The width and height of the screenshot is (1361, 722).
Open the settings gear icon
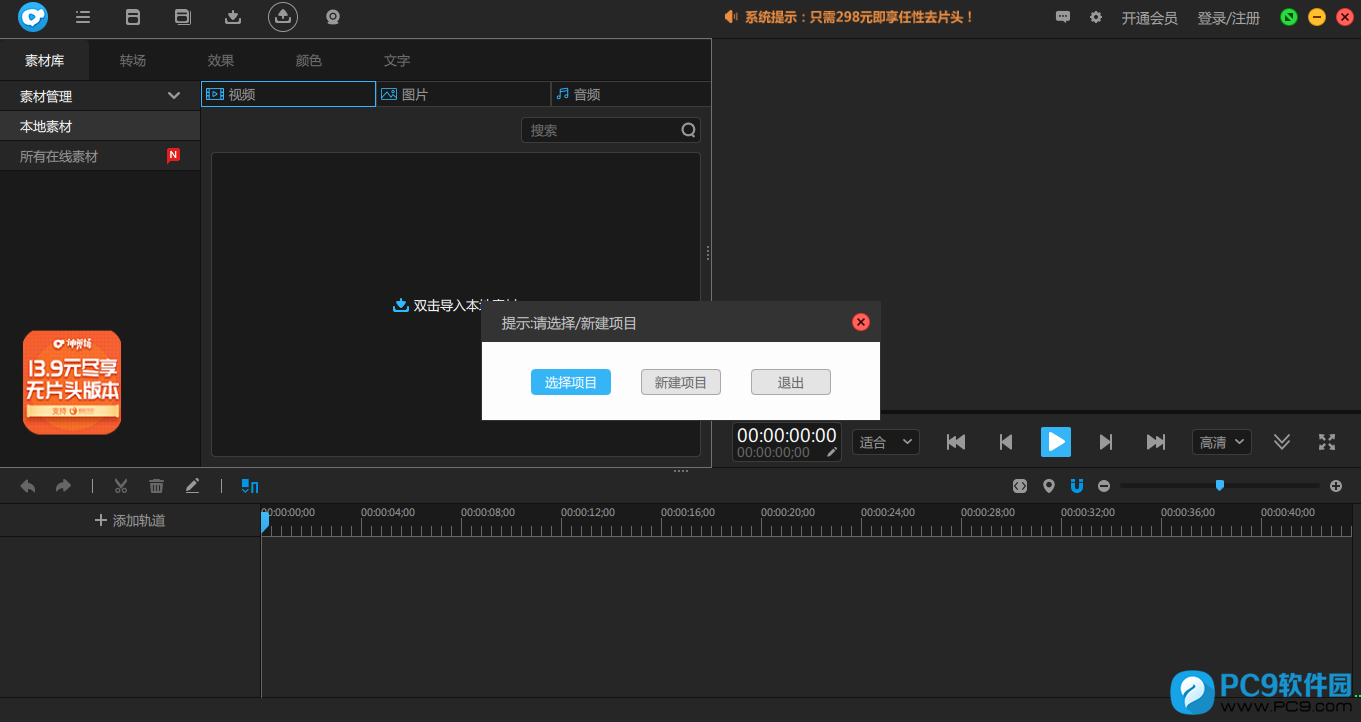[x=1096, y=17]
